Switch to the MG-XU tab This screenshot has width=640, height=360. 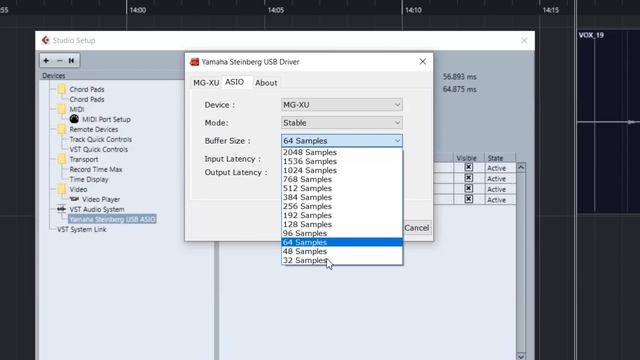point(206,82)
